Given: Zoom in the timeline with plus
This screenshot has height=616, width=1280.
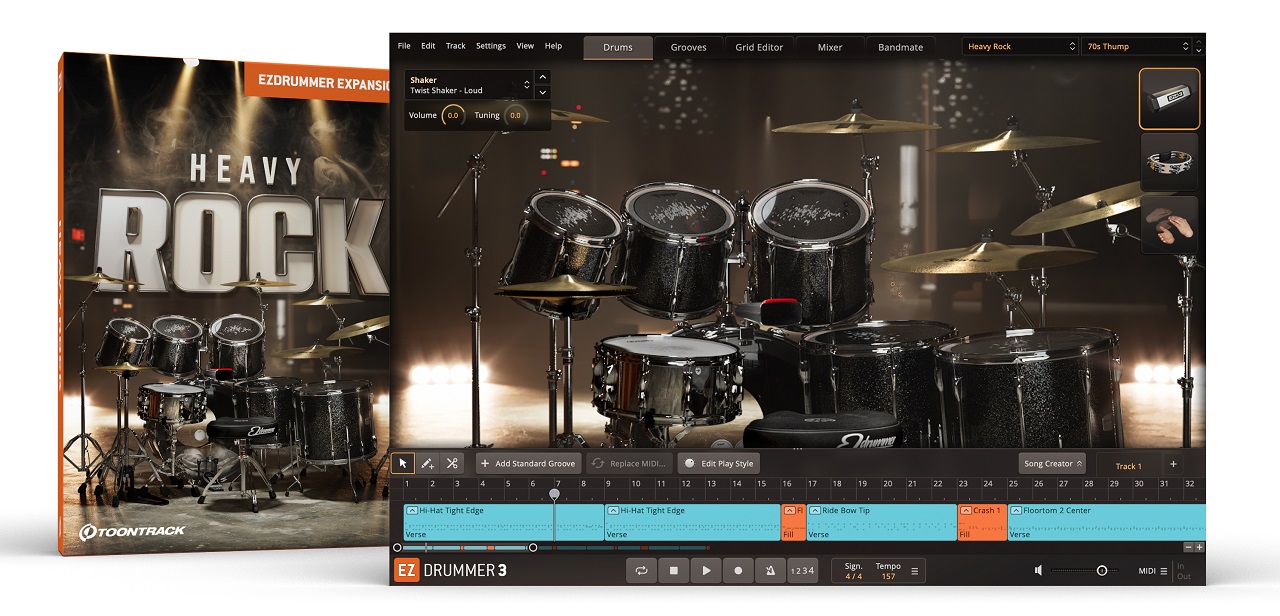Looking at the screenshot, I should [x=1199, y=547].
